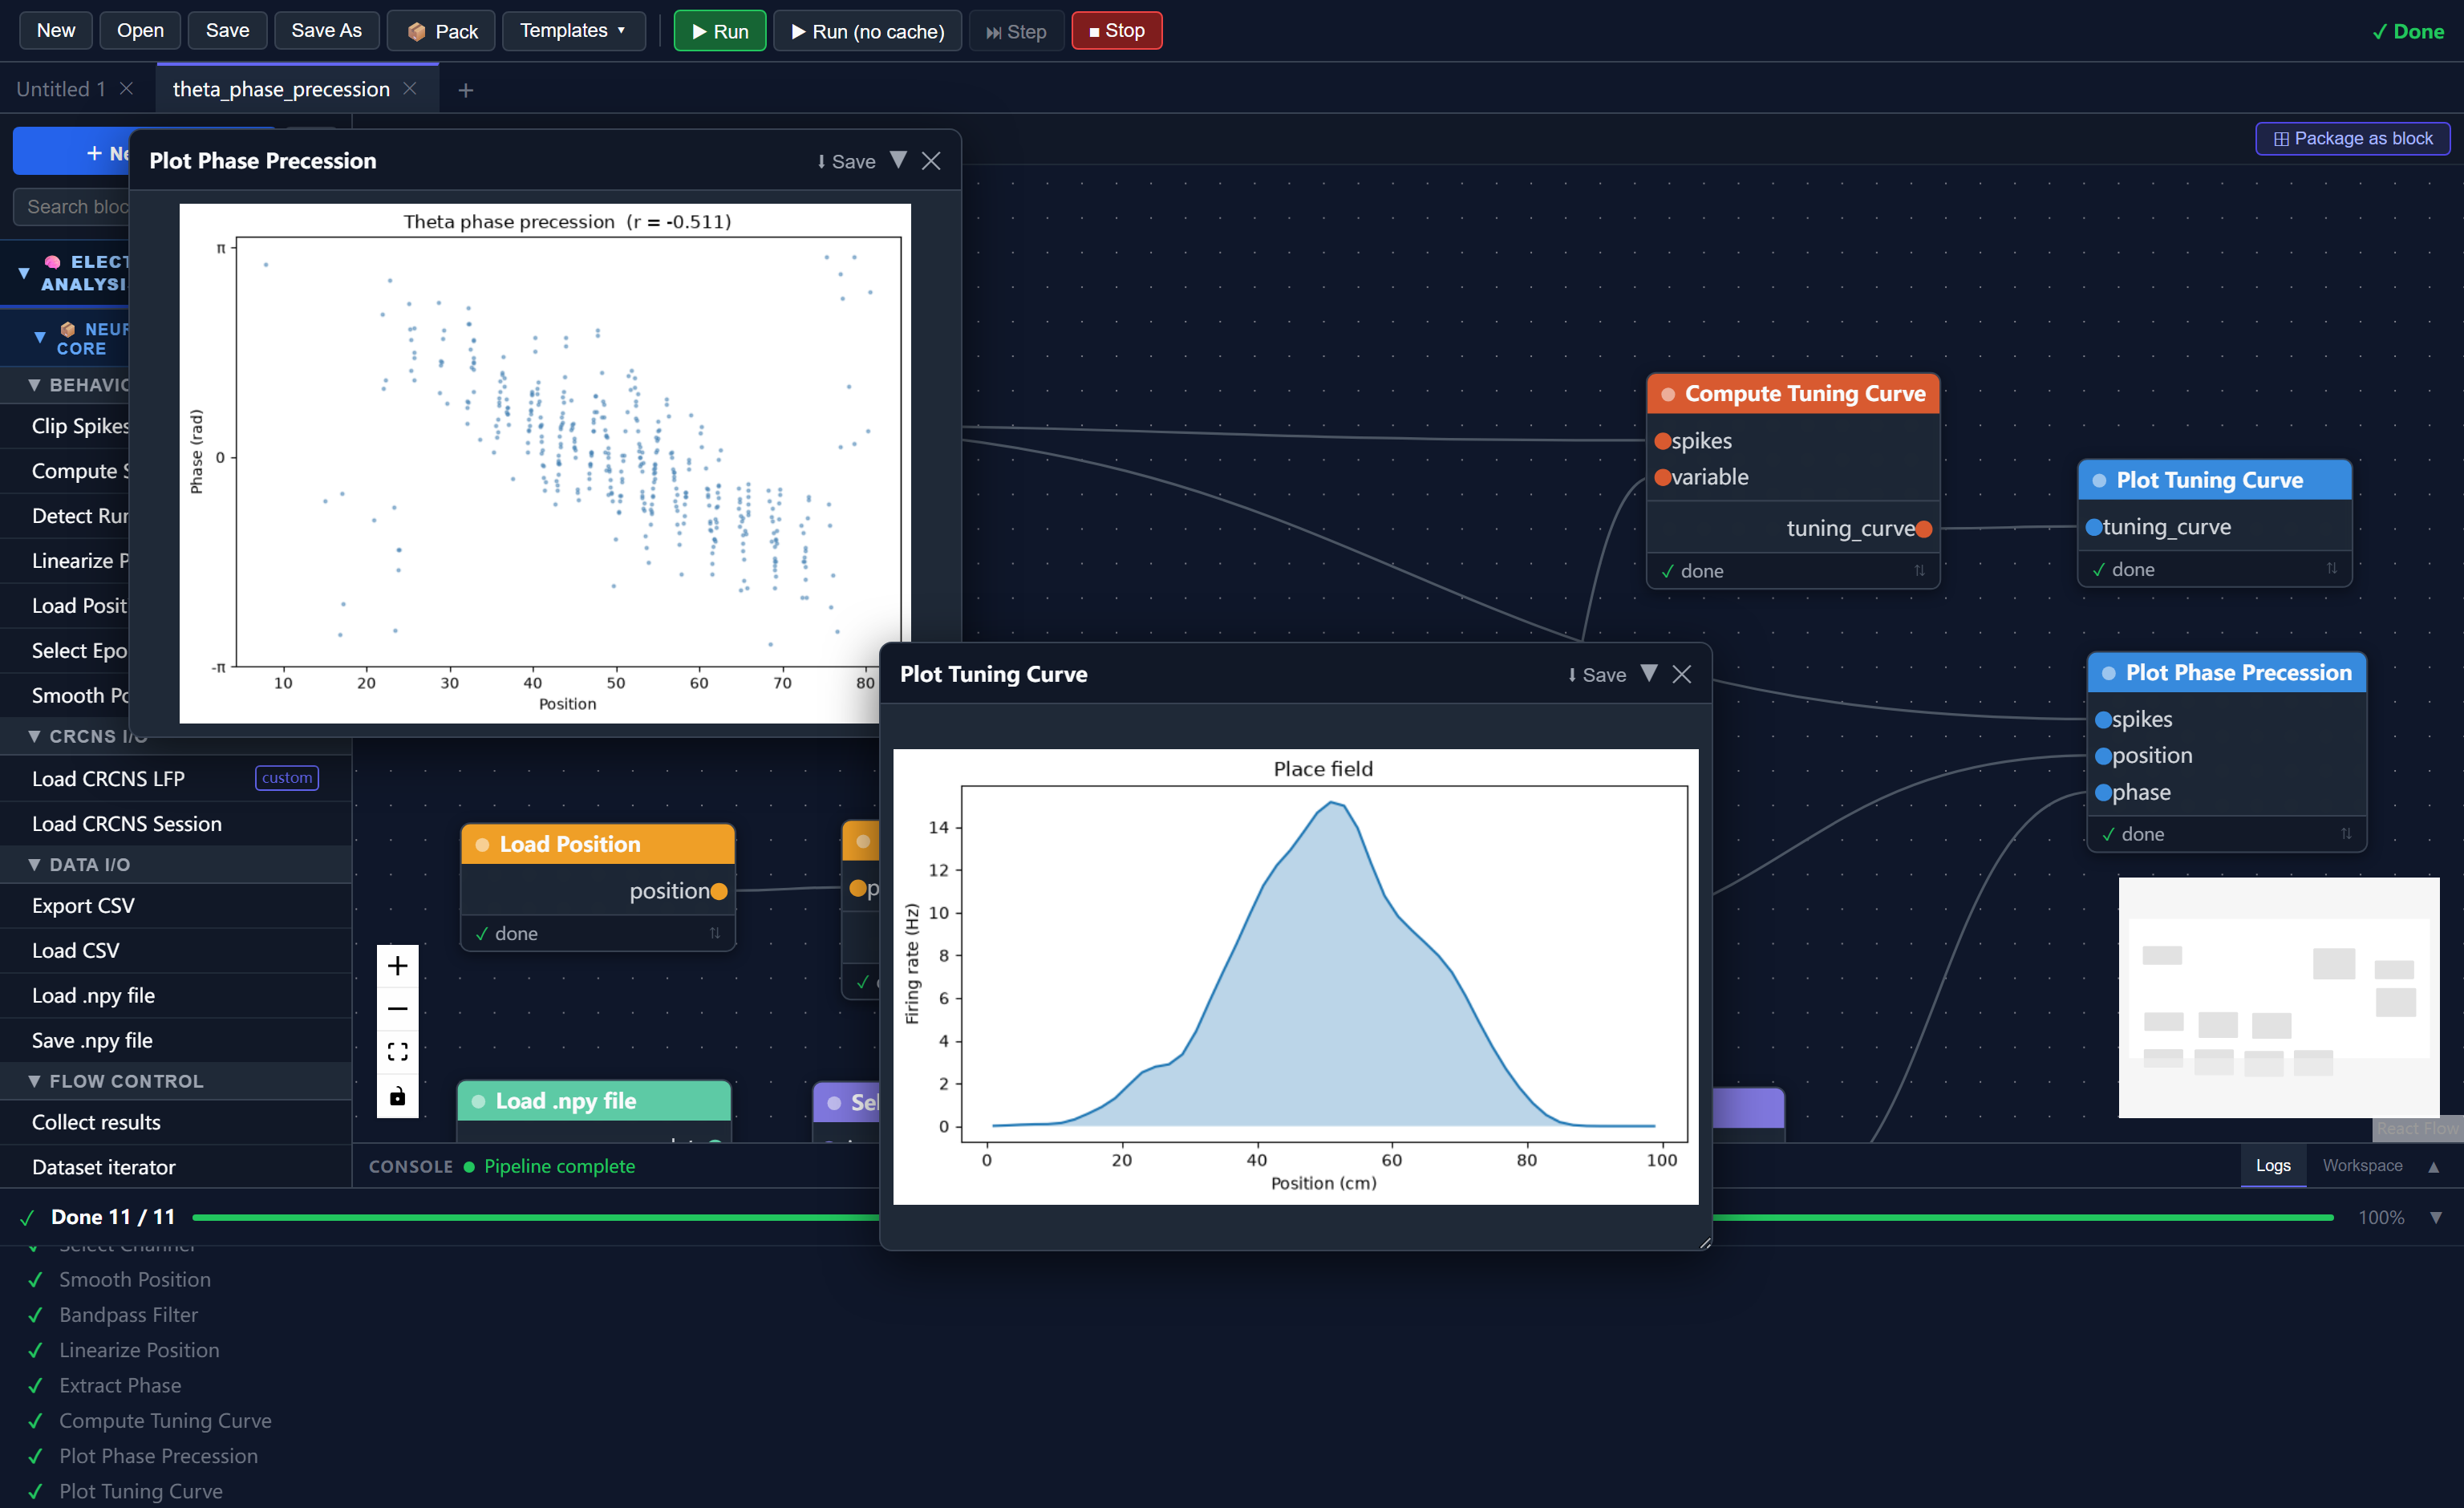This screenshot has height=1508, width=2464.
Task: Collapse the Plot Tuning Curve panel
Action: 1649,674
